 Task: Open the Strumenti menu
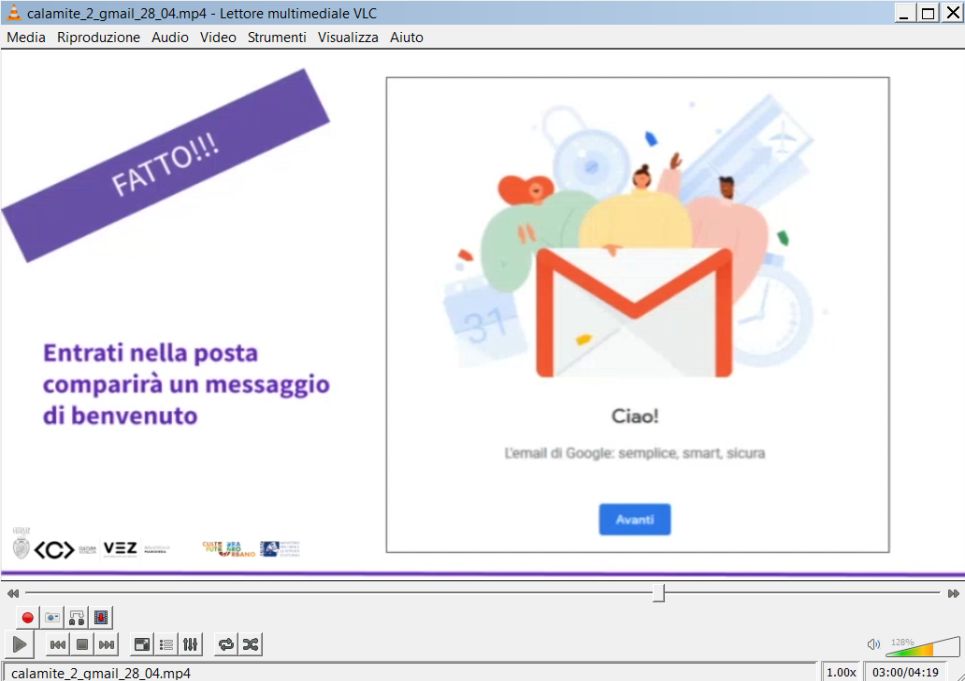pos(277,38)
